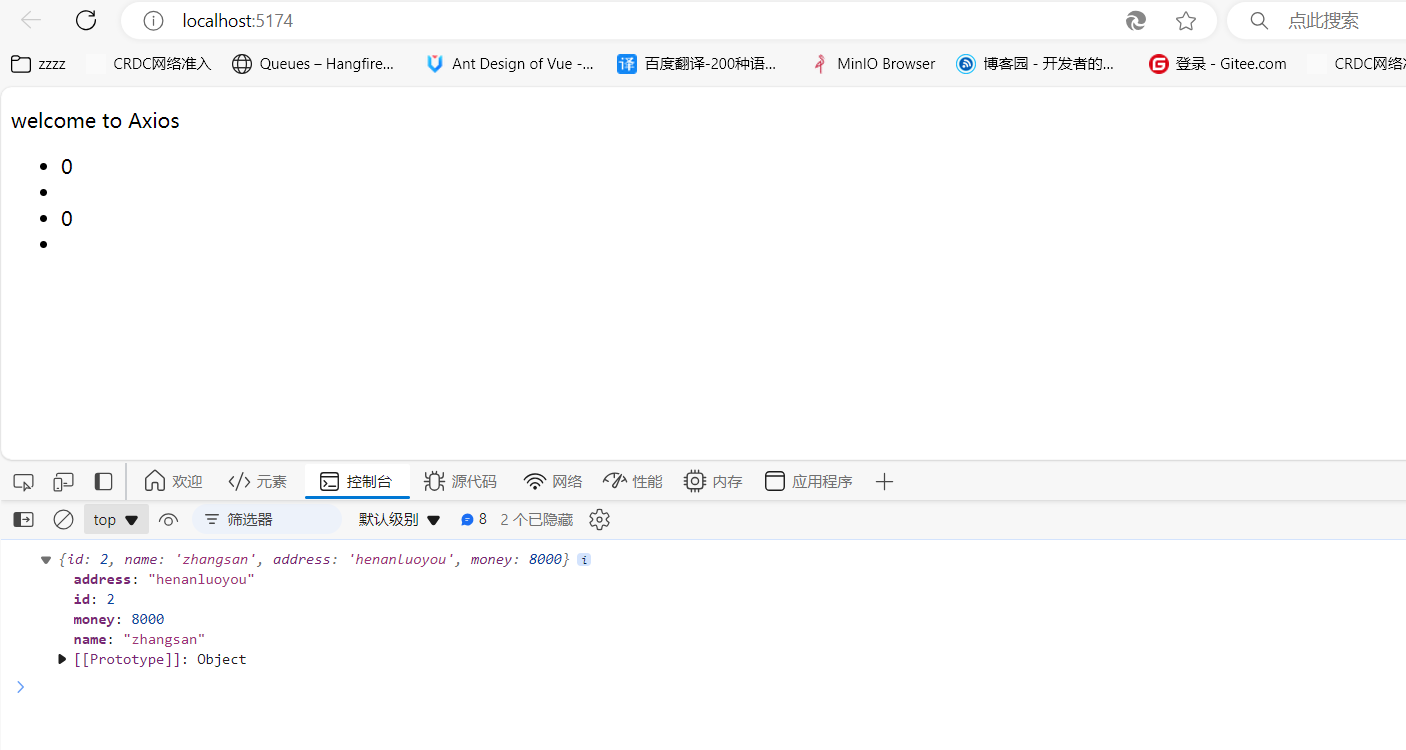Click the search box labeled 点此搜索
The height and width of the screenshot is (750, 1406).
(x=1320, y=21)
